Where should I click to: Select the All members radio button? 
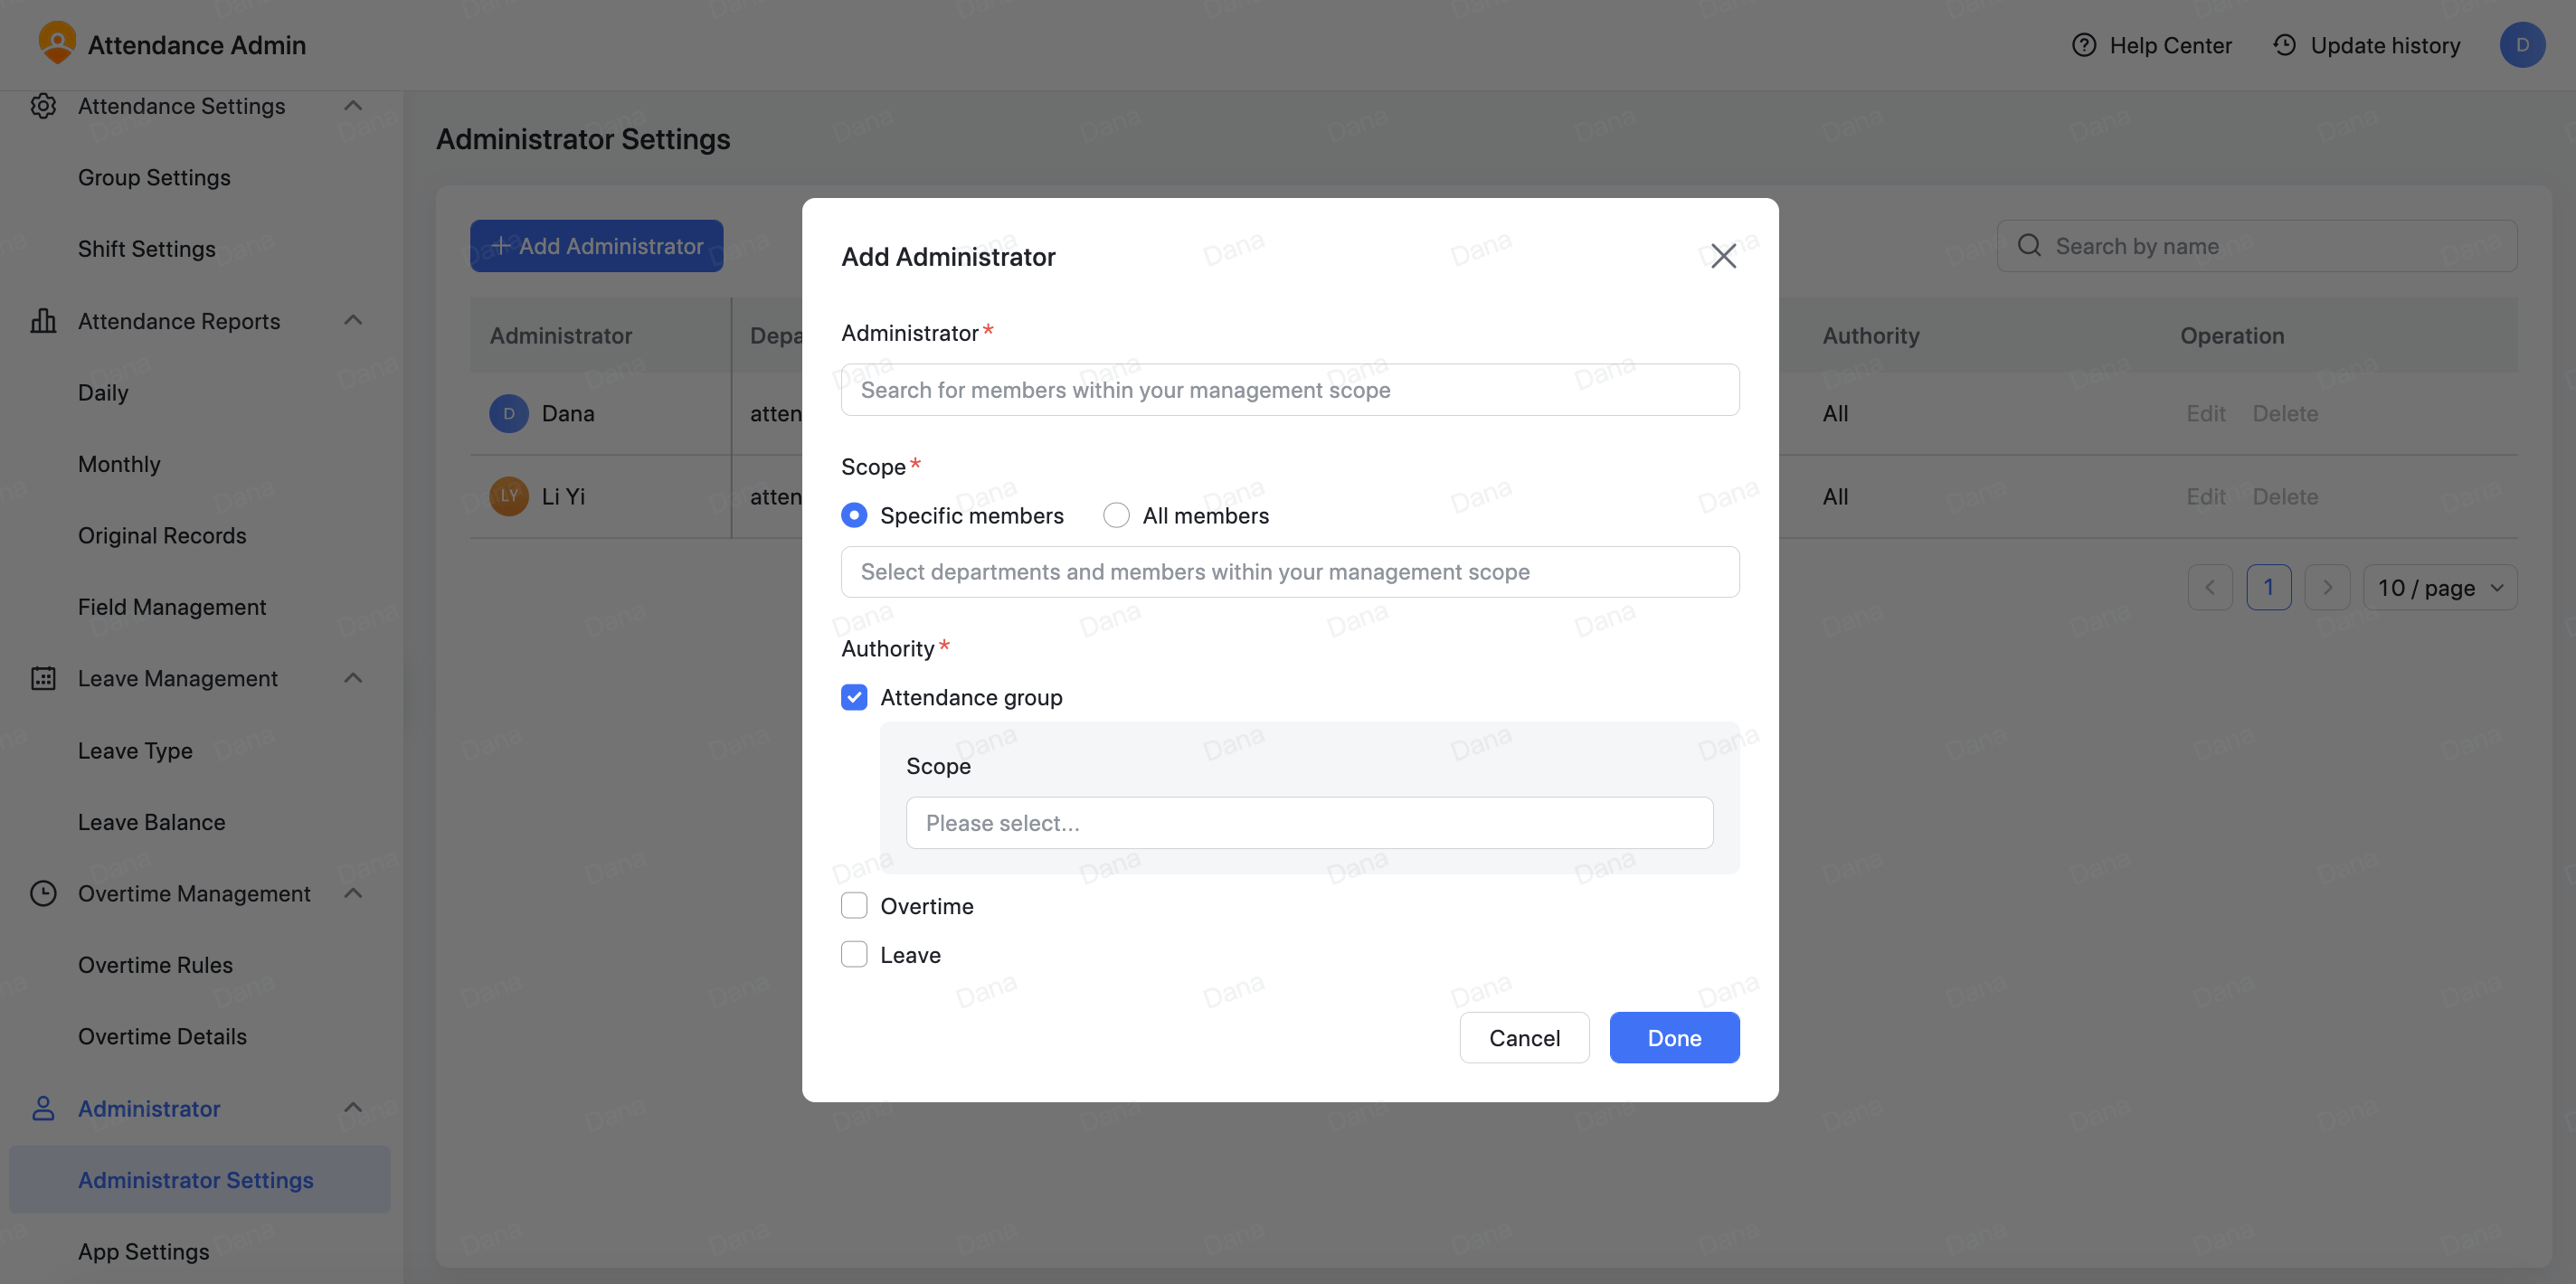click(1116, 514)
